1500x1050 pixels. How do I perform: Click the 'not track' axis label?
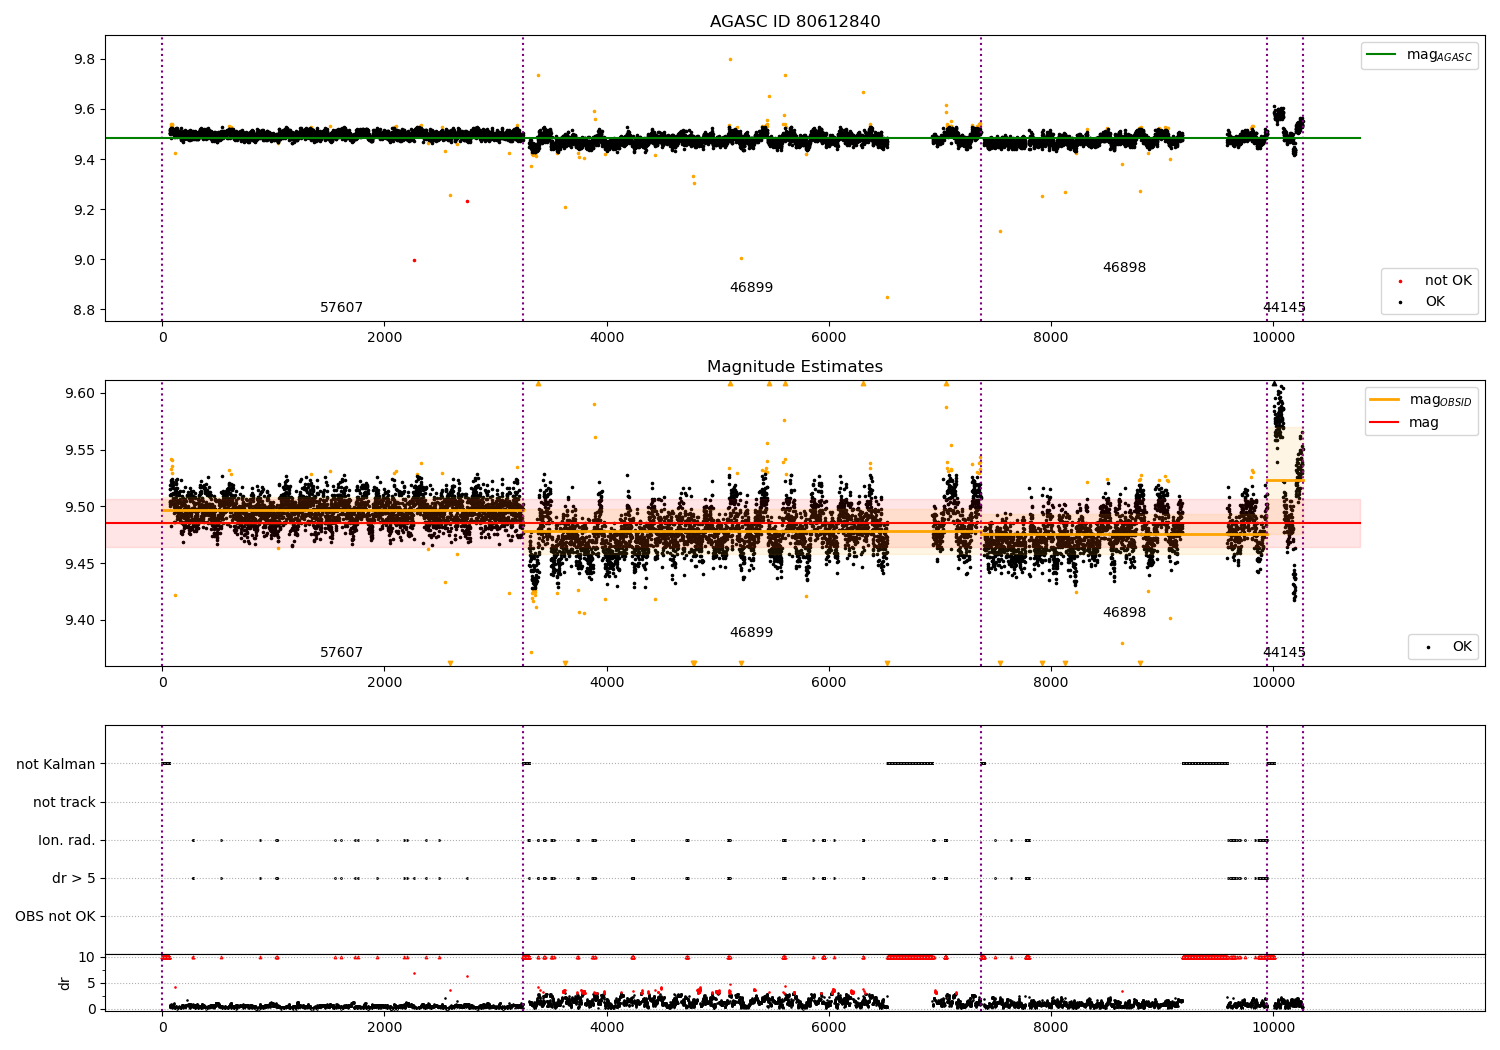point(64,802)
